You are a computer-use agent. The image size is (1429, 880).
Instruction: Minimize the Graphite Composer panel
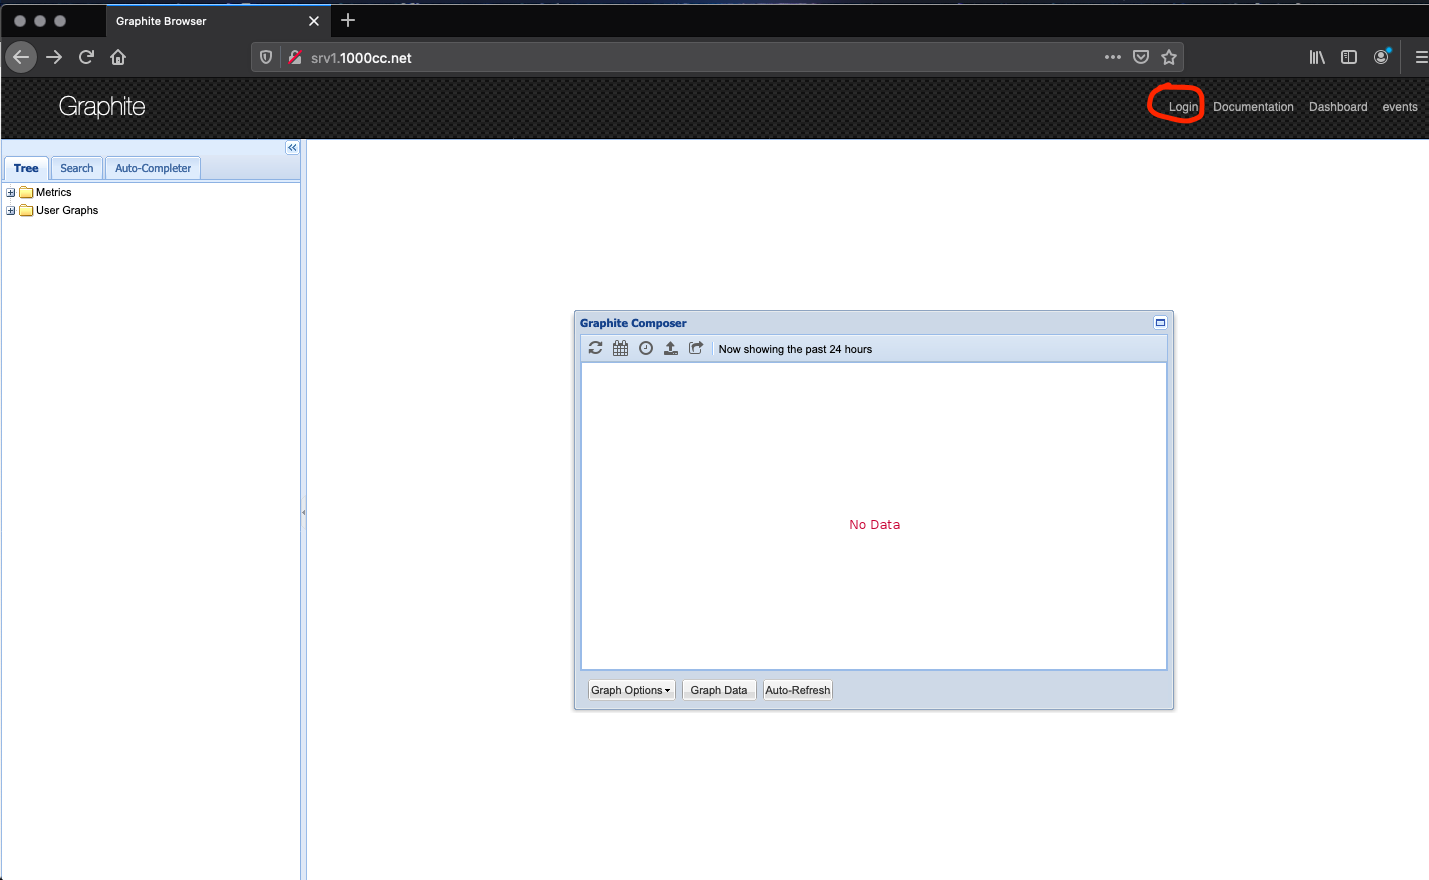pos(1160,322)
